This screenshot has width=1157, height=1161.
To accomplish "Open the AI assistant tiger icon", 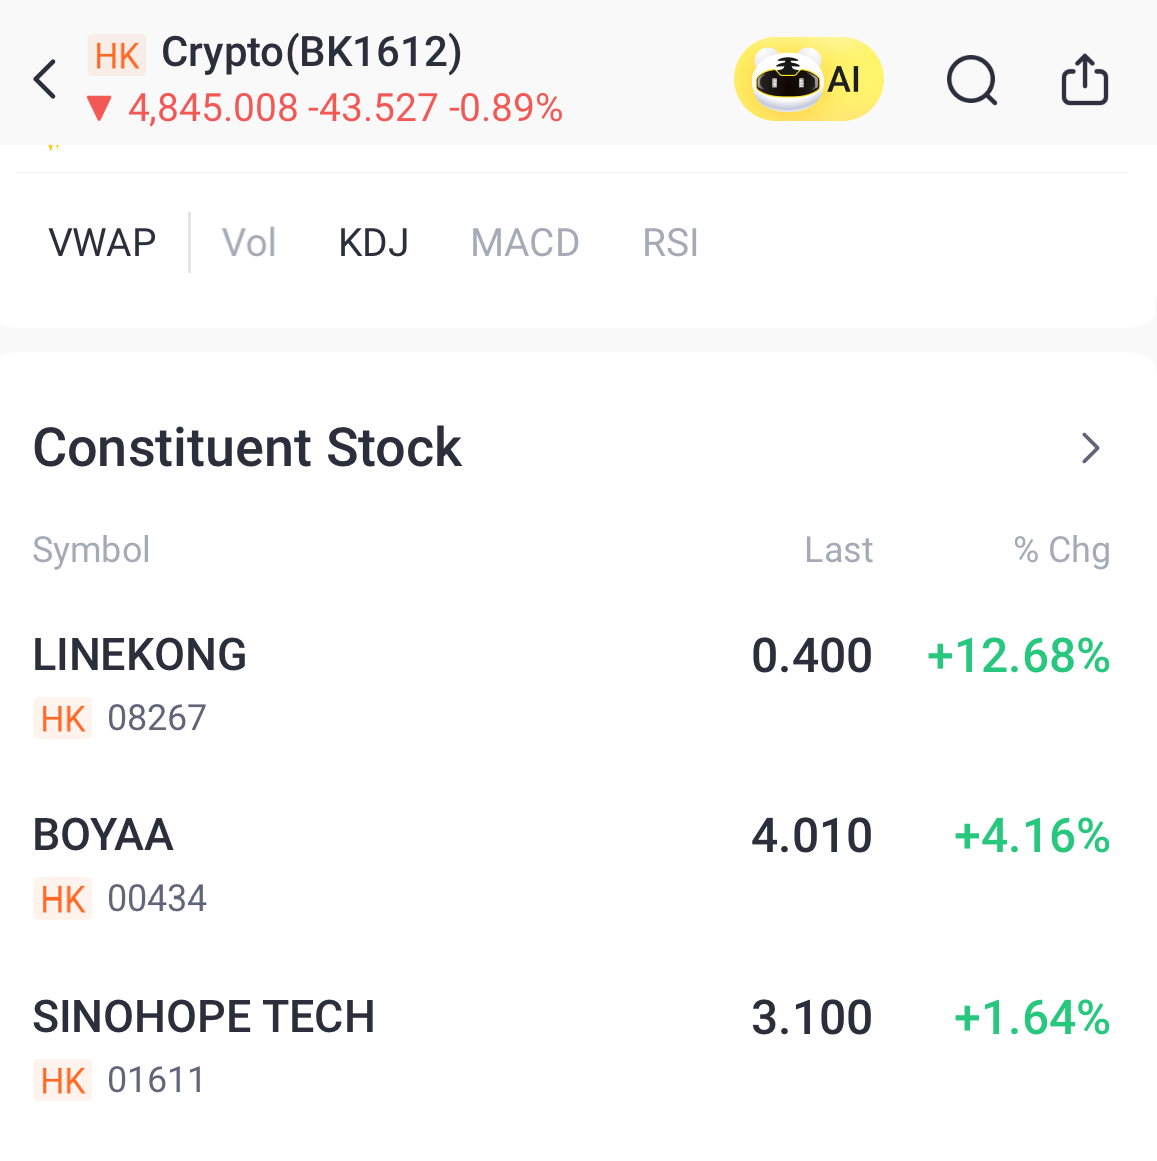I will click(808, 79).
